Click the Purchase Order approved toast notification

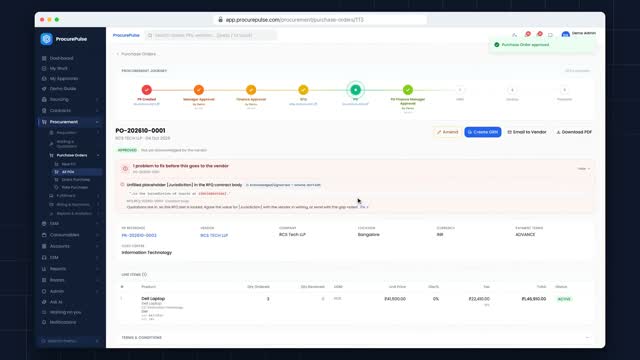[541, 45]
